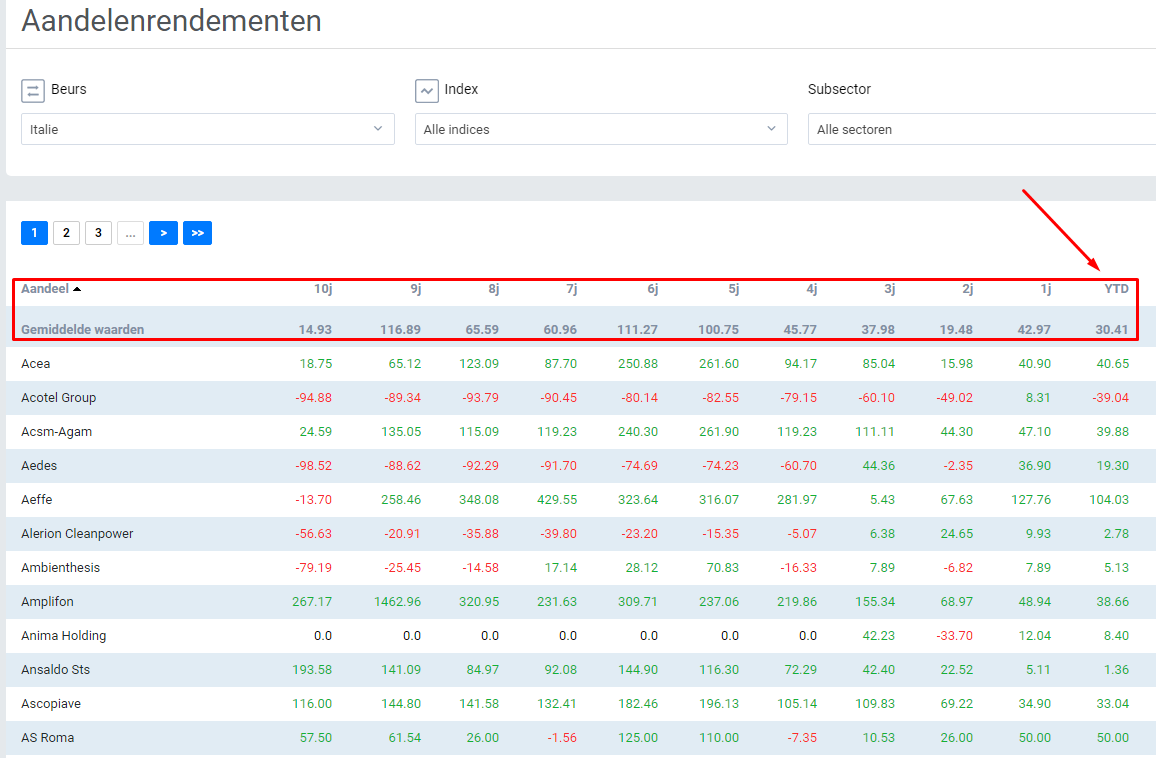Screen dimensions: 1156x758
Task: Select the Gemiddelde waarden row label
Action: point(83,330)
